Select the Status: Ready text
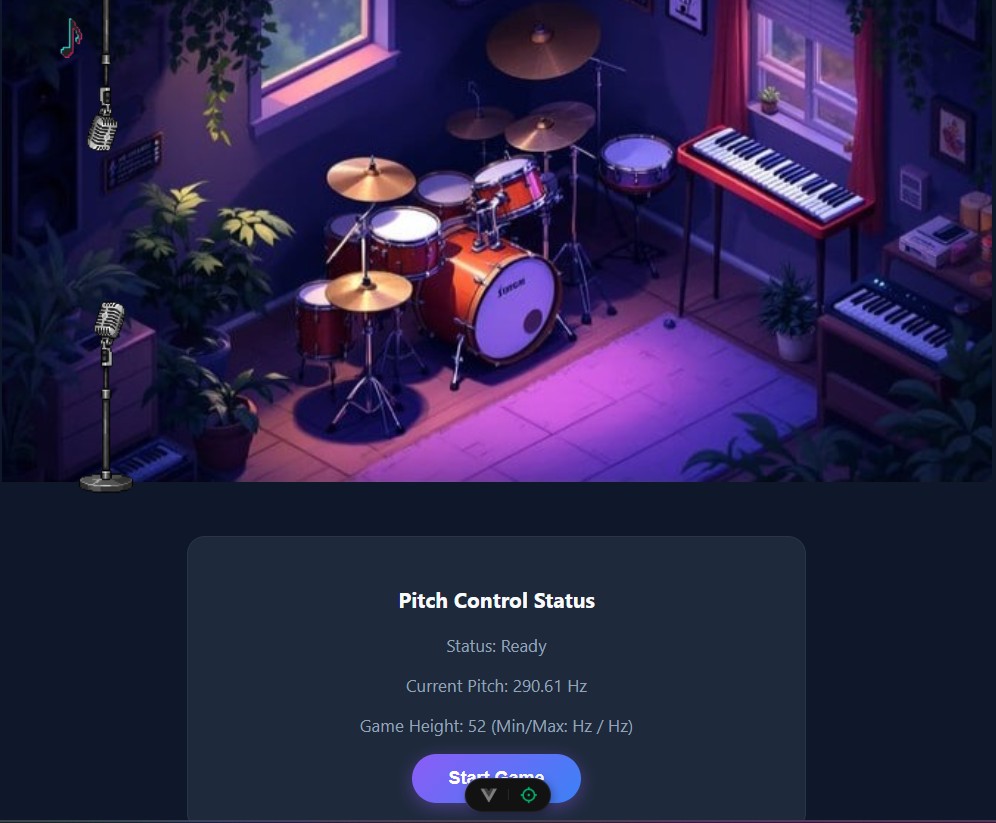The image size is (996, 823). 496,646
